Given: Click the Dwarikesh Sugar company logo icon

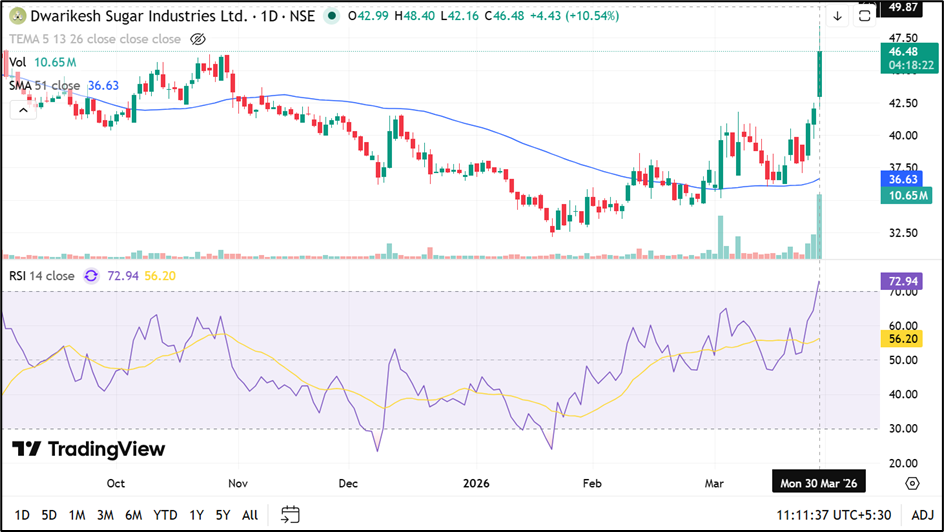Looking at the screenshot, I should (x=16, y=16).
